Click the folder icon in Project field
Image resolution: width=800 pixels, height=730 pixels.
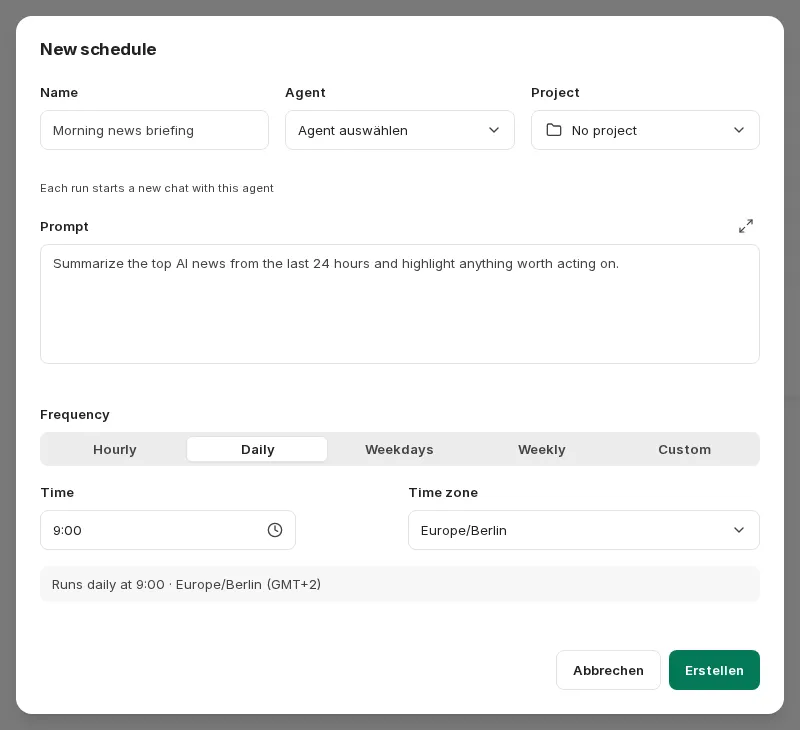[x=554, y=130]
